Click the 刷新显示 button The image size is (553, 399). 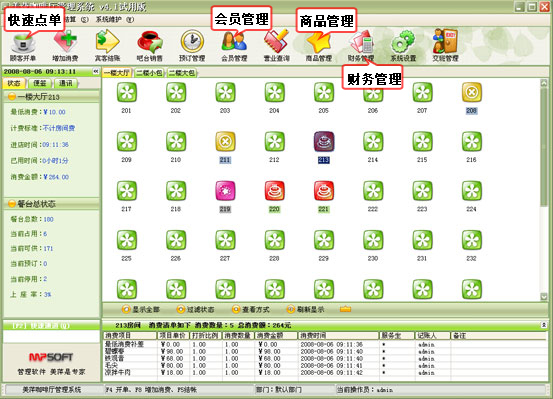[305, 309]
